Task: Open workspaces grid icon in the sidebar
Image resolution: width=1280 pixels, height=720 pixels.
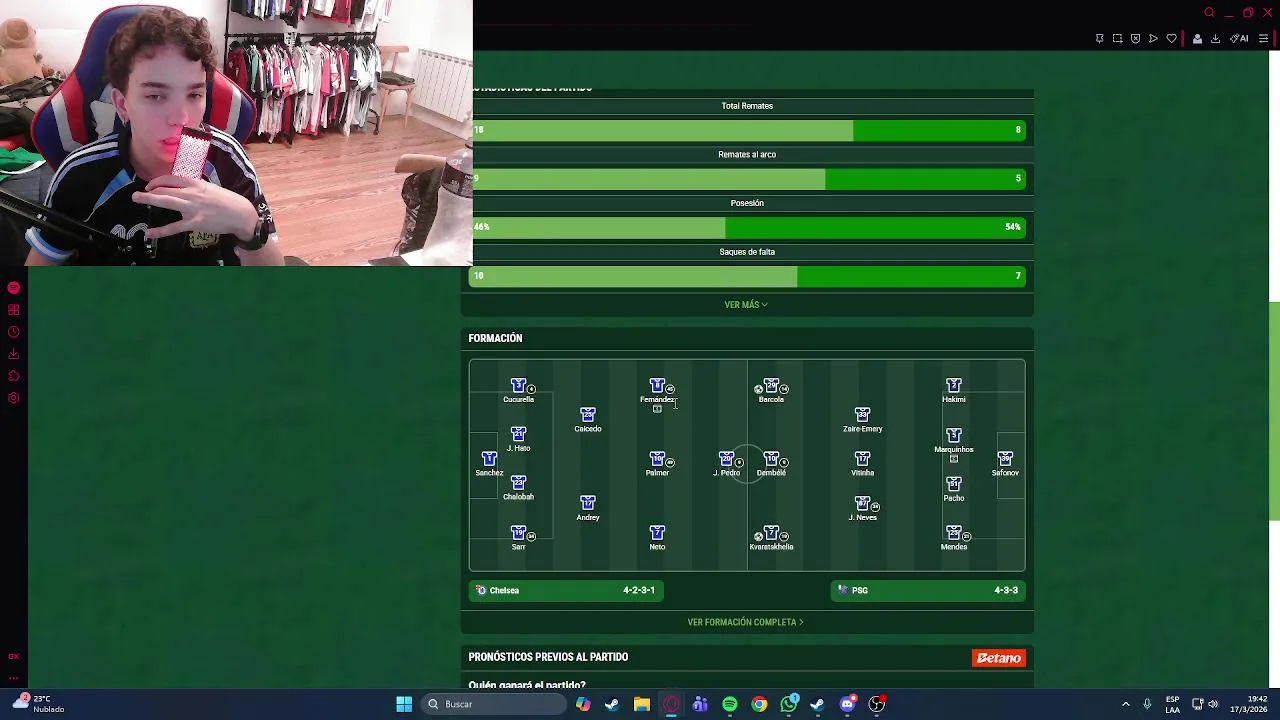Action: pos(14,310)
